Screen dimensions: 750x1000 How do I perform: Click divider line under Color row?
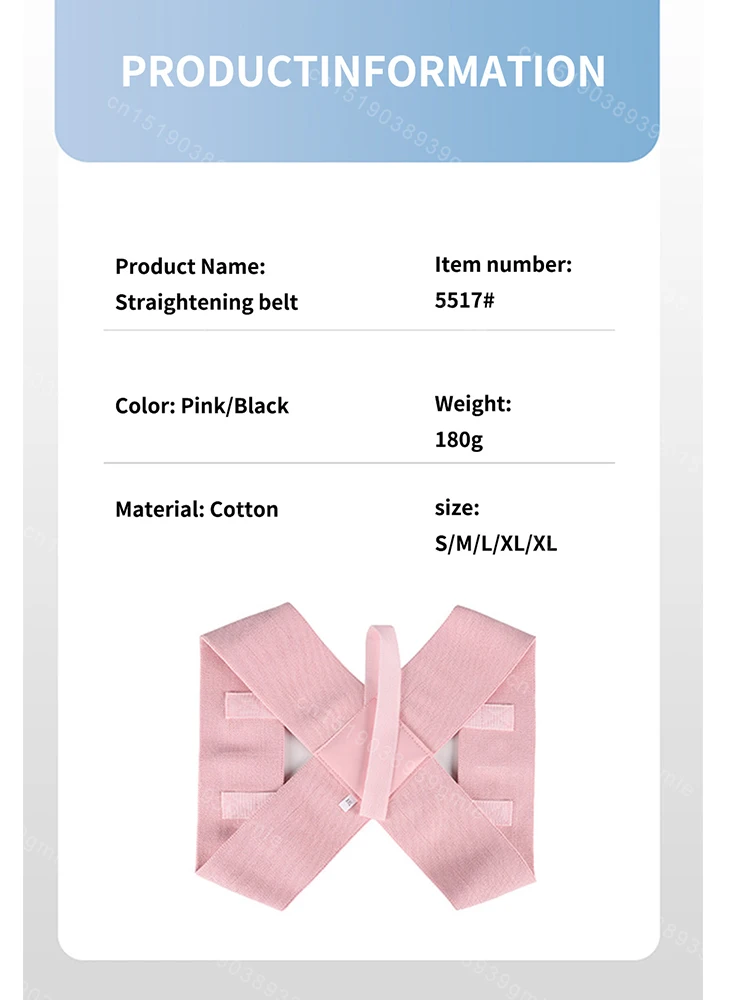point(359,463)
